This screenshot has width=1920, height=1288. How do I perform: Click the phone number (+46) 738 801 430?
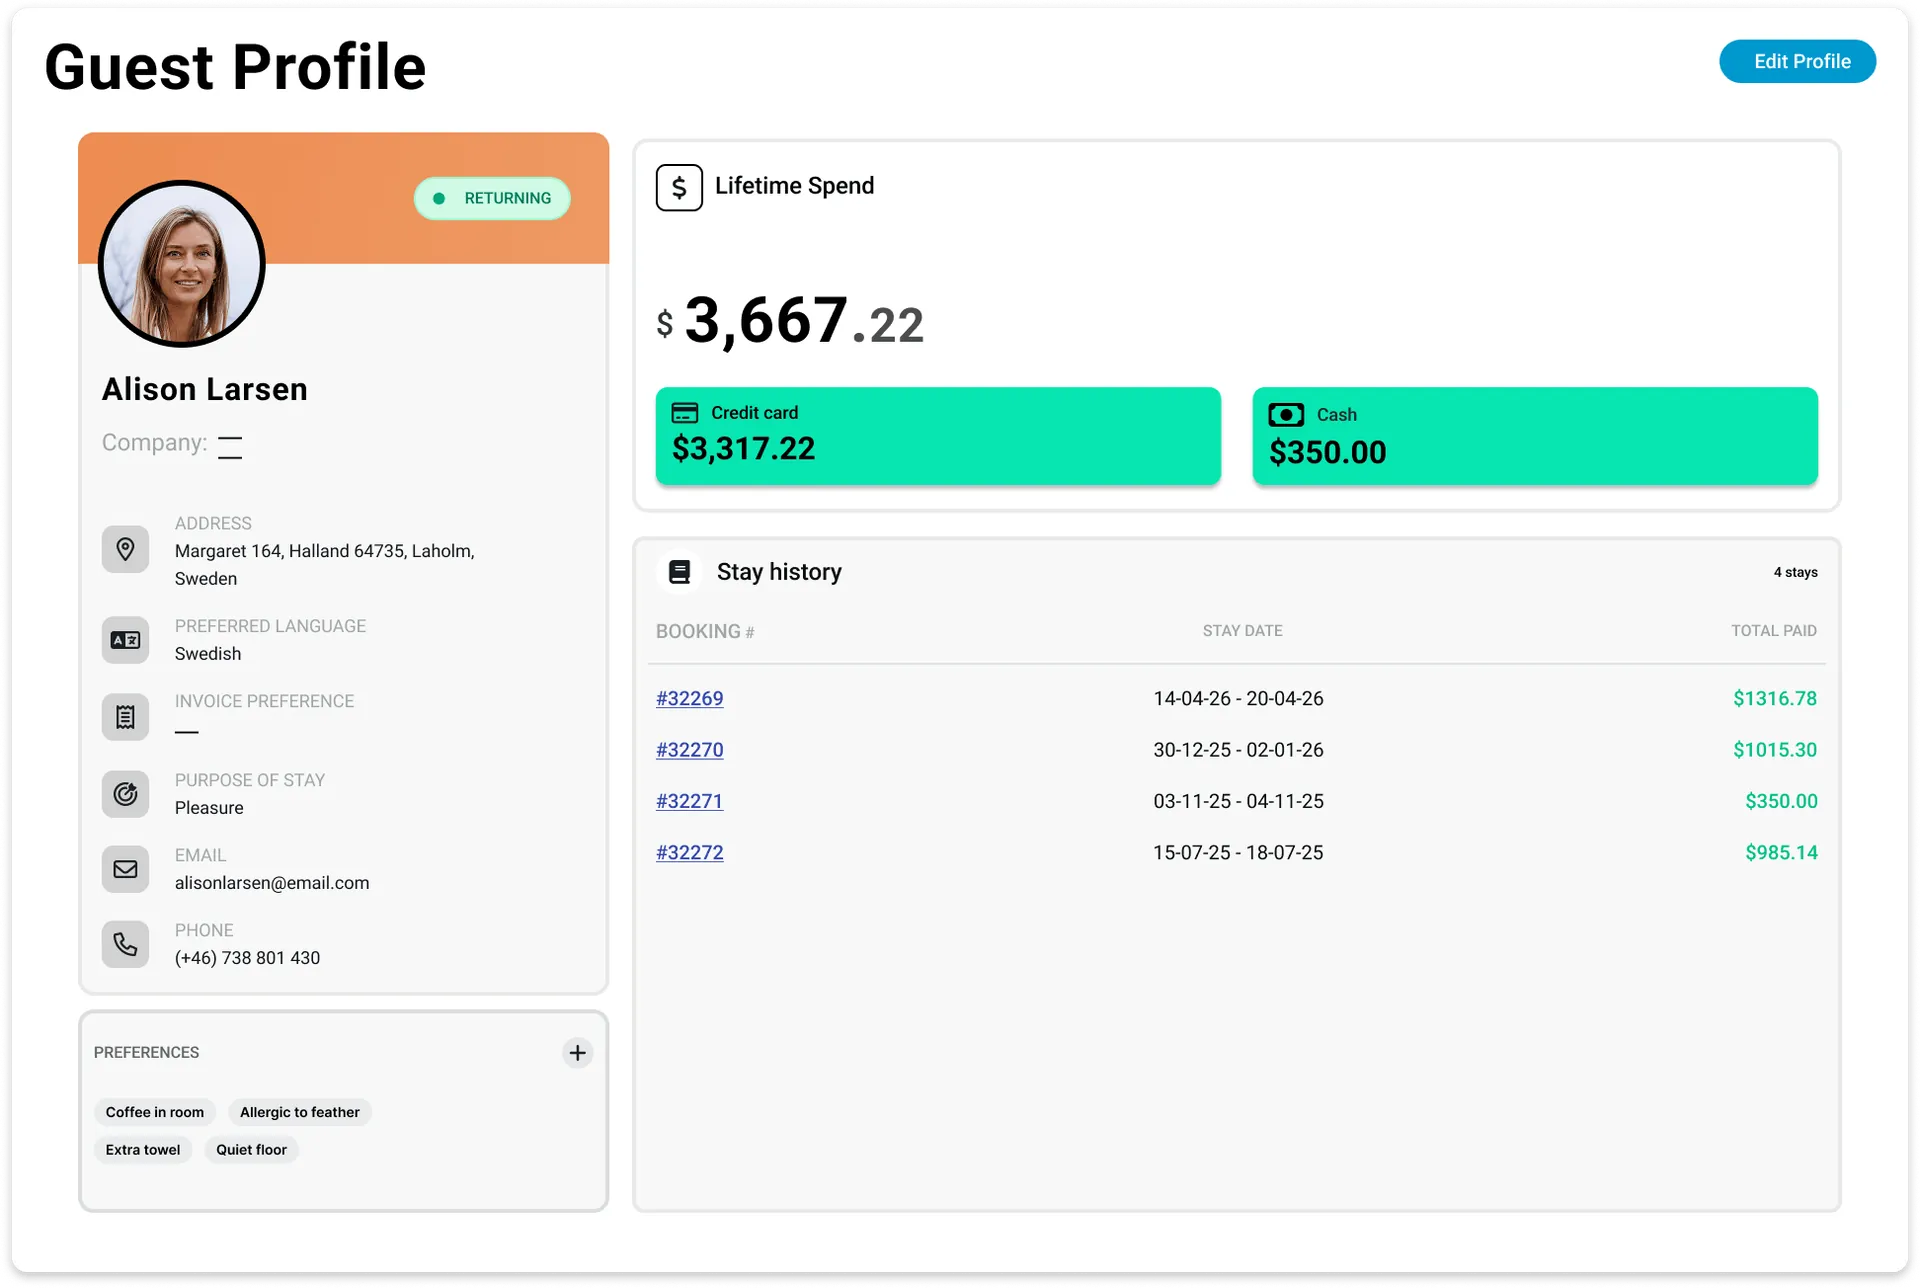coord(247,958)
